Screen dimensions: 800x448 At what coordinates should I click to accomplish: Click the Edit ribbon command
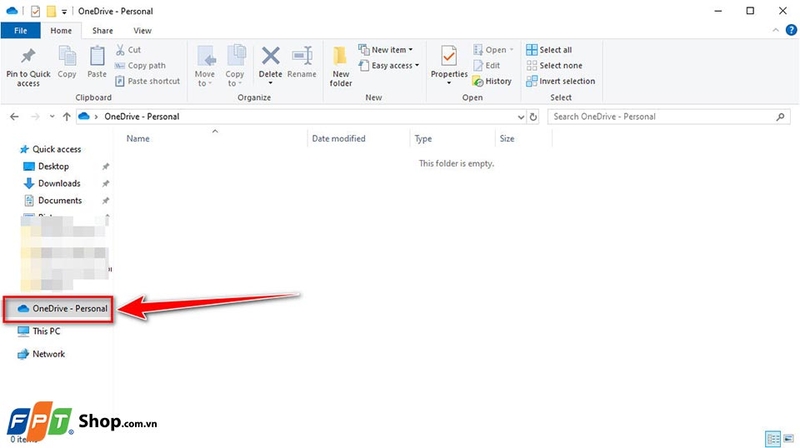coord(487,65)
